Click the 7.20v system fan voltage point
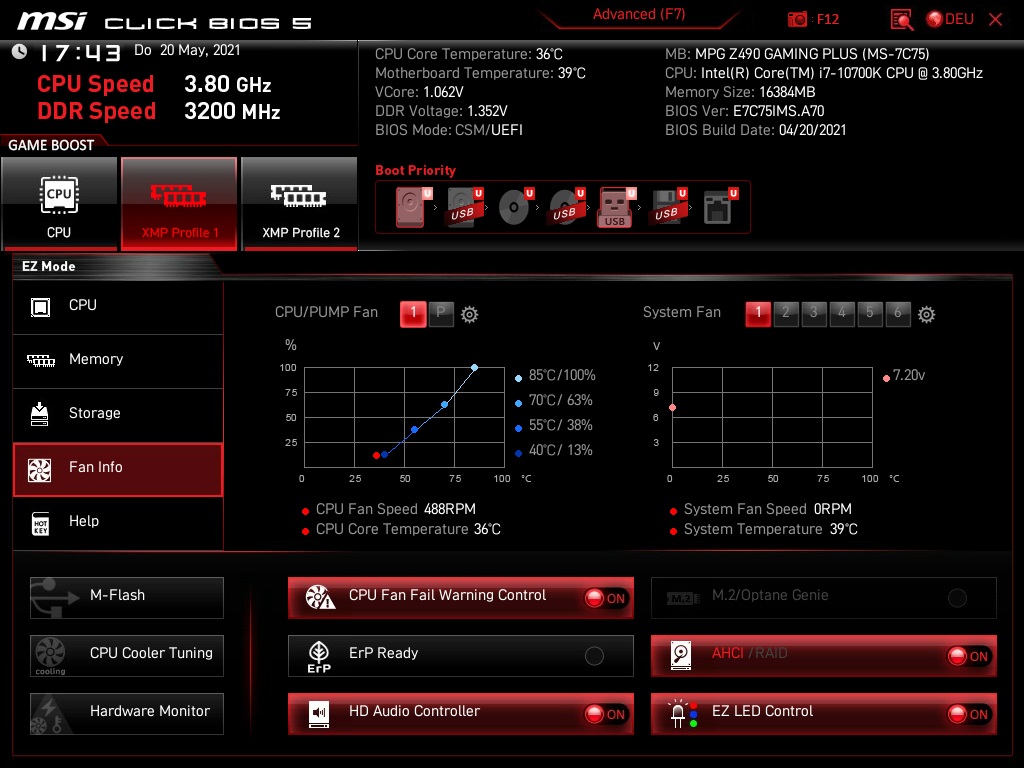This screenshot has height=768, width=1024. 673,408
